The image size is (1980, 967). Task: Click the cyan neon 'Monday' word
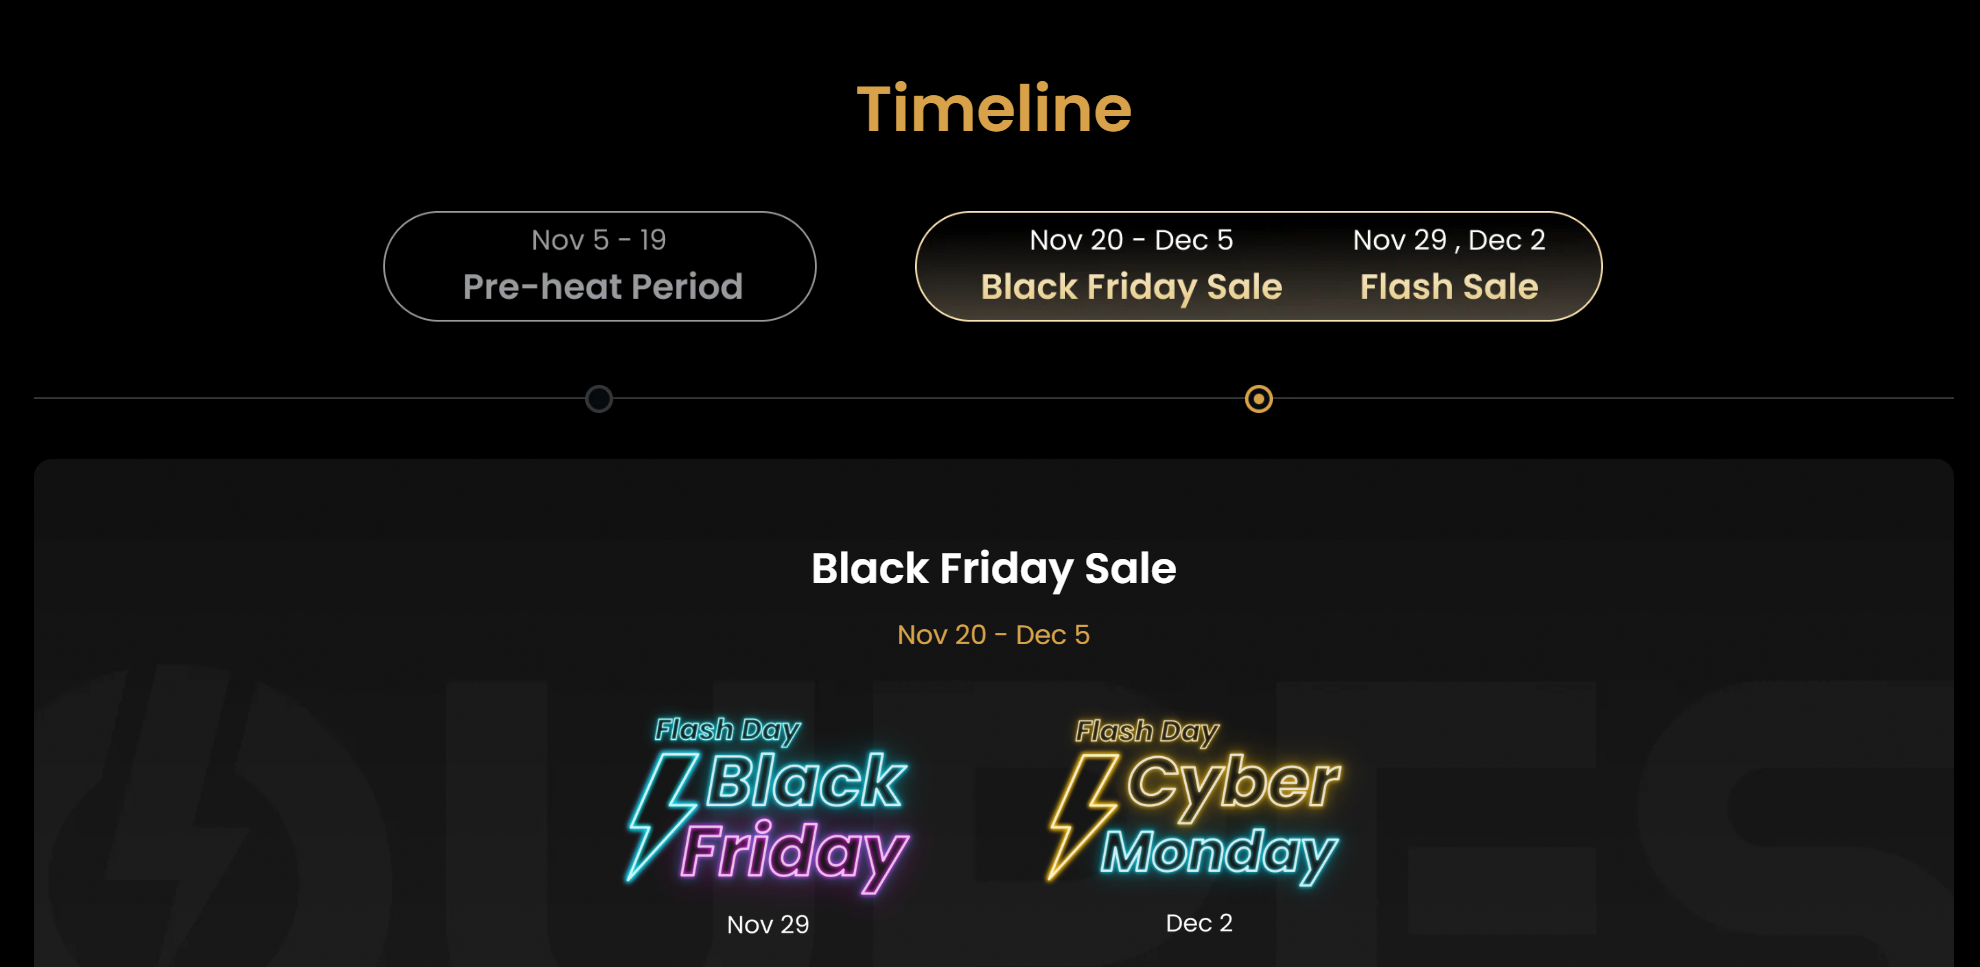click(1218, 852)
